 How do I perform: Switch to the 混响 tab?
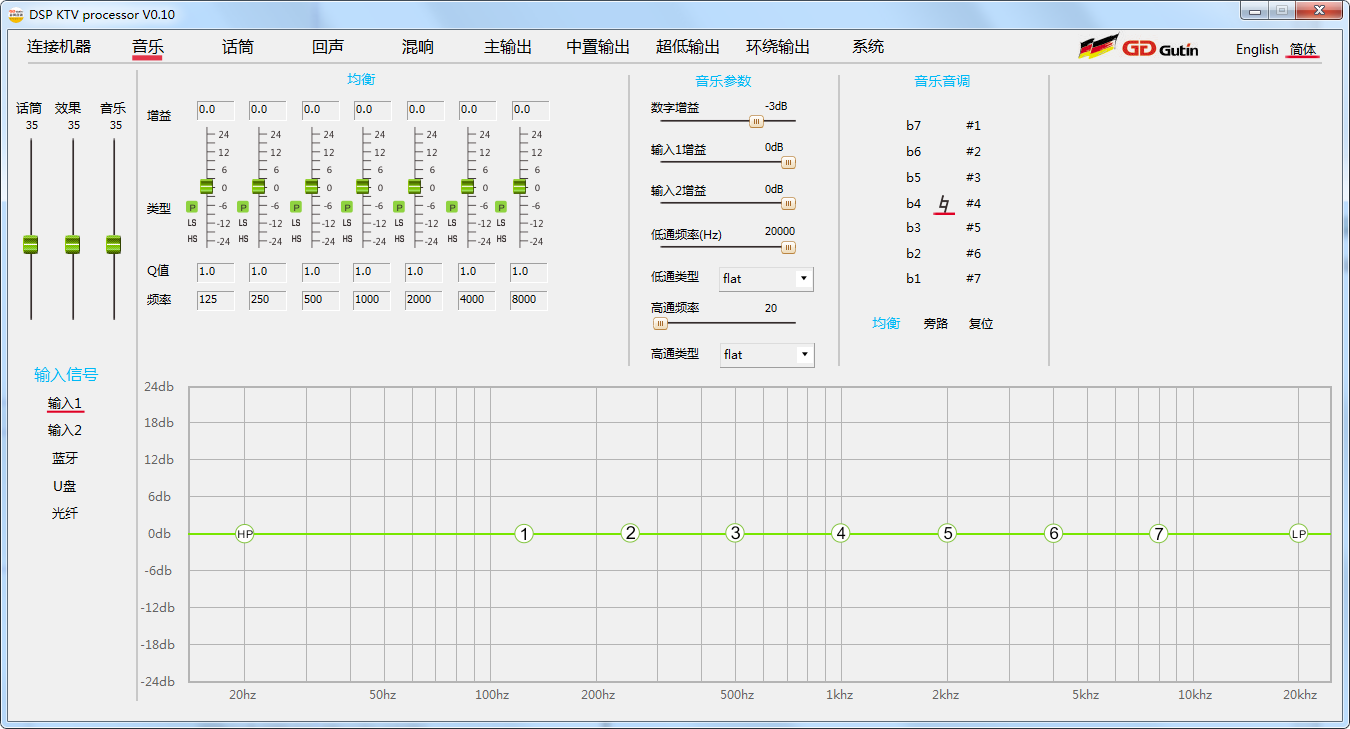[x=418, y=47]
